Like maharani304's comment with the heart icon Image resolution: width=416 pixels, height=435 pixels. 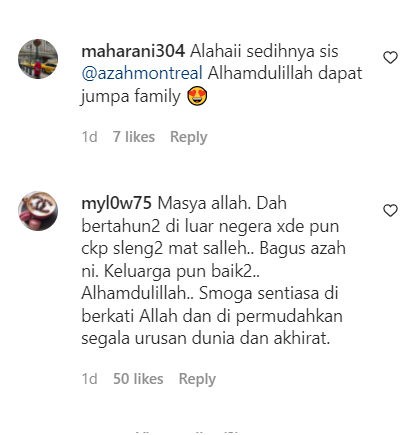coord(390,58)
